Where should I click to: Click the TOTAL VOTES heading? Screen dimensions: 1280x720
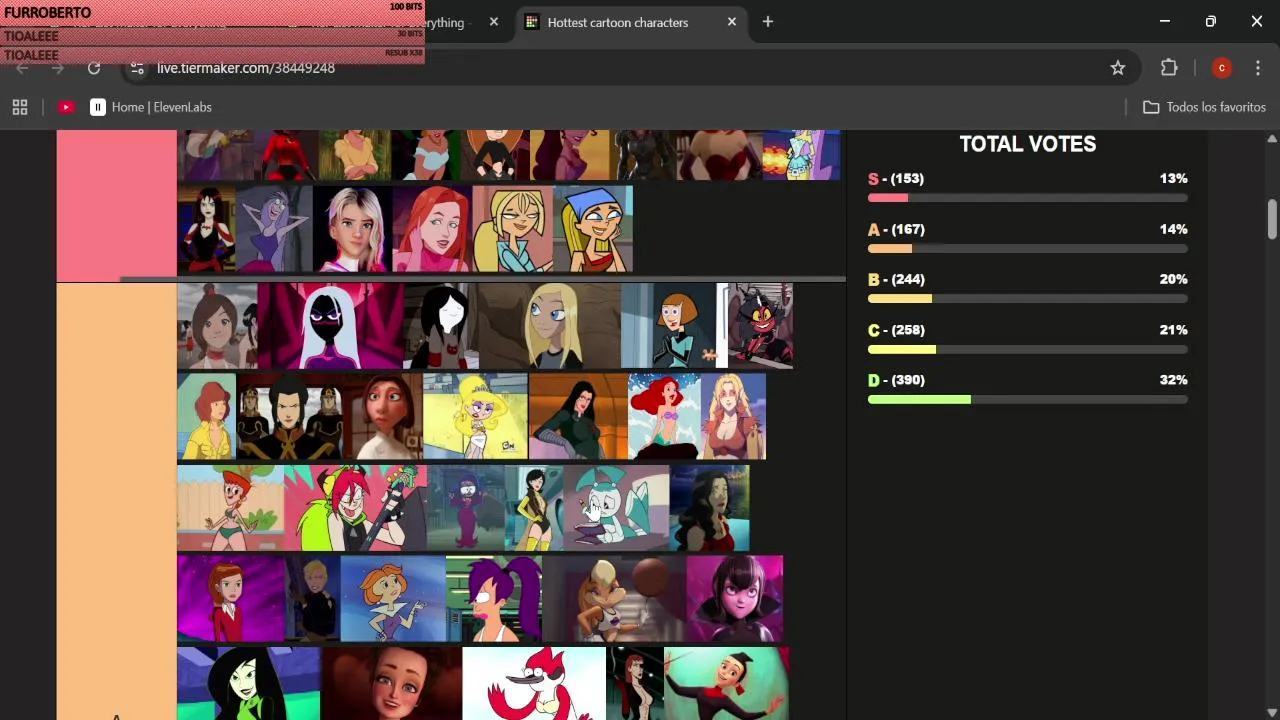[1028, 144]
